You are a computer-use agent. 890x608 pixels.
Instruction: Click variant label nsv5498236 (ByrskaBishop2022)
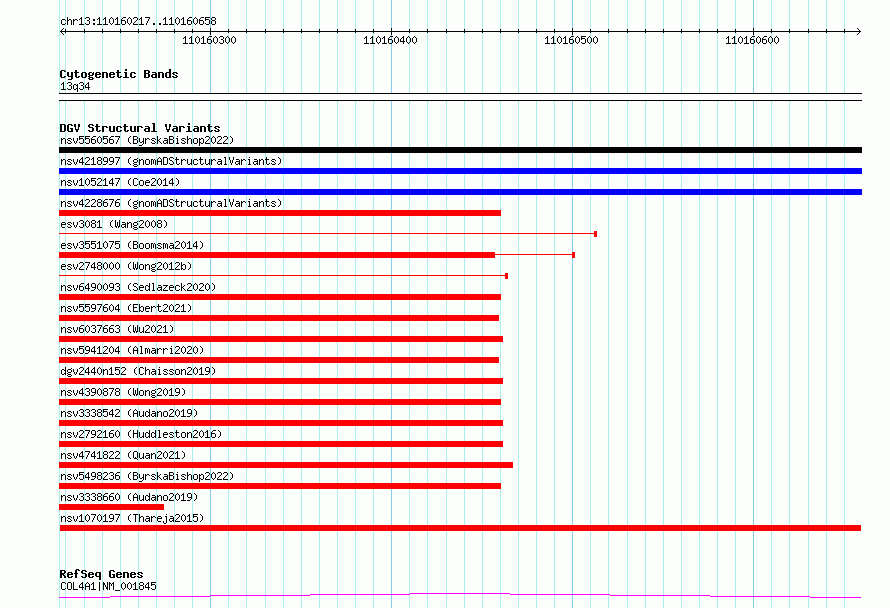coord(147,476)
